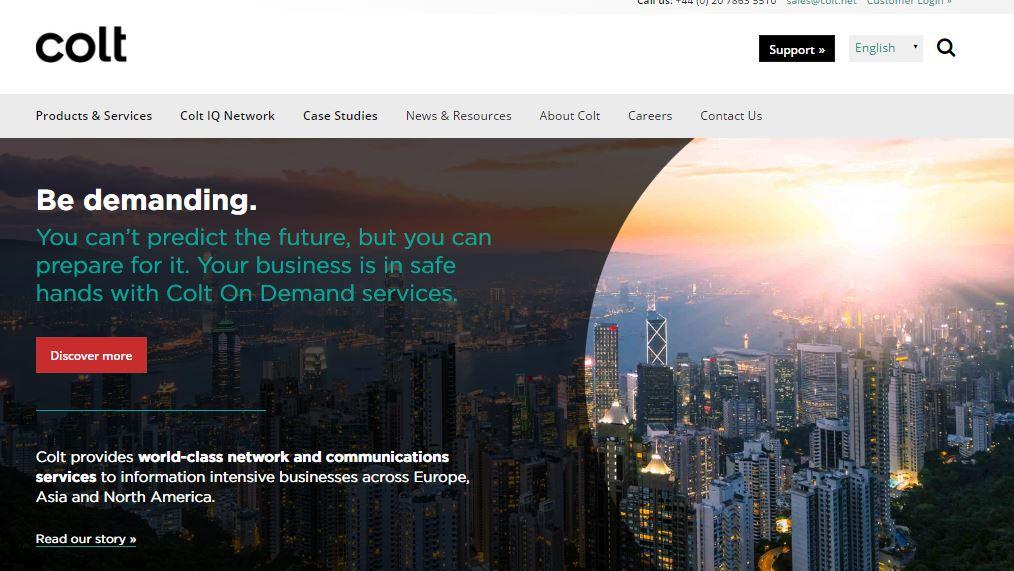Viewport: 1014px width, 571px height.
Task: Navigate to About Colt
Action: tap(570, 116)
